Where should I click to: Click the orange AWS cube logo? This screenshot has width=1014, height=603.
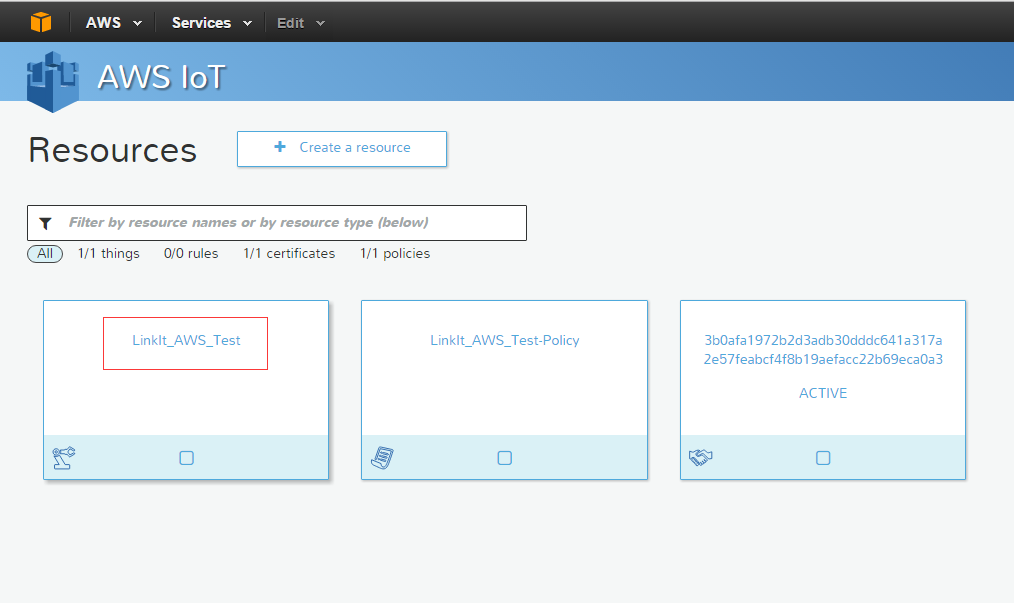coord(41,22)
